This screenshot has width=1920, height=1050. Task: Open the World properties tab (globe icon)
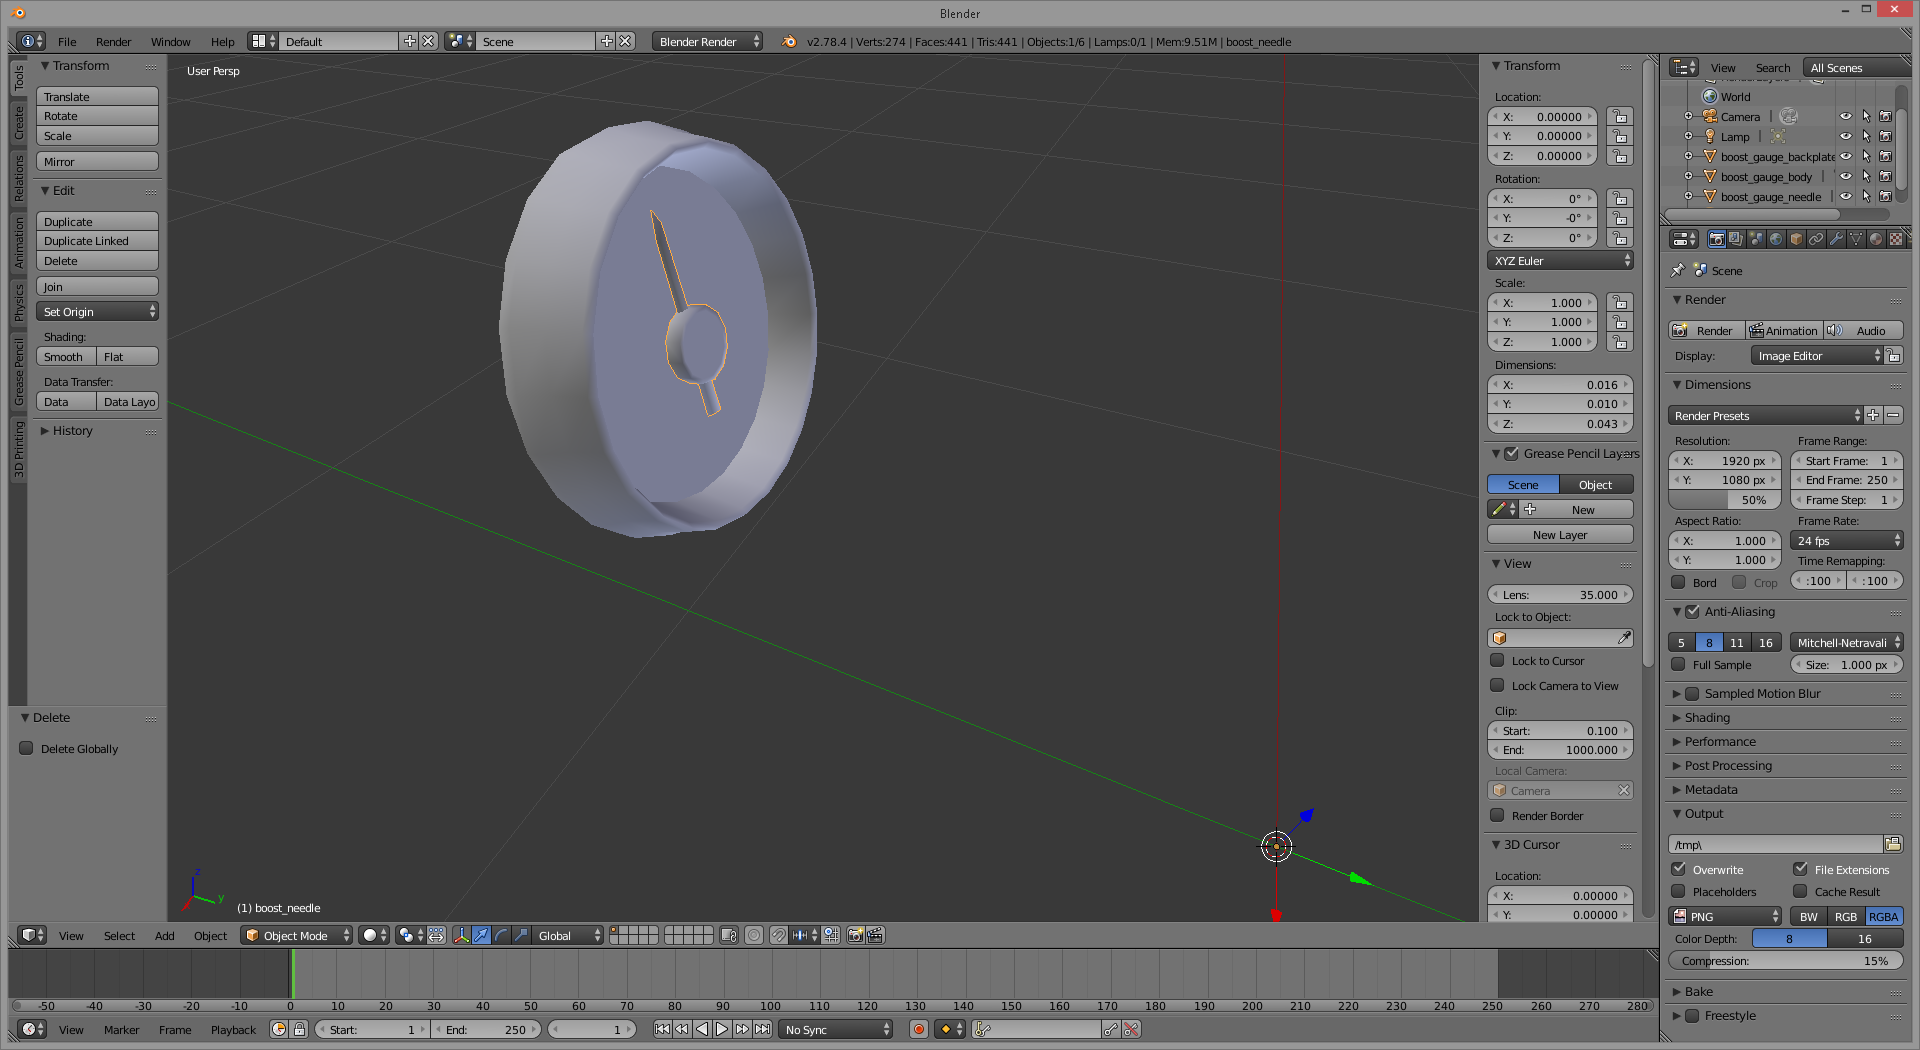[1776, 239]
